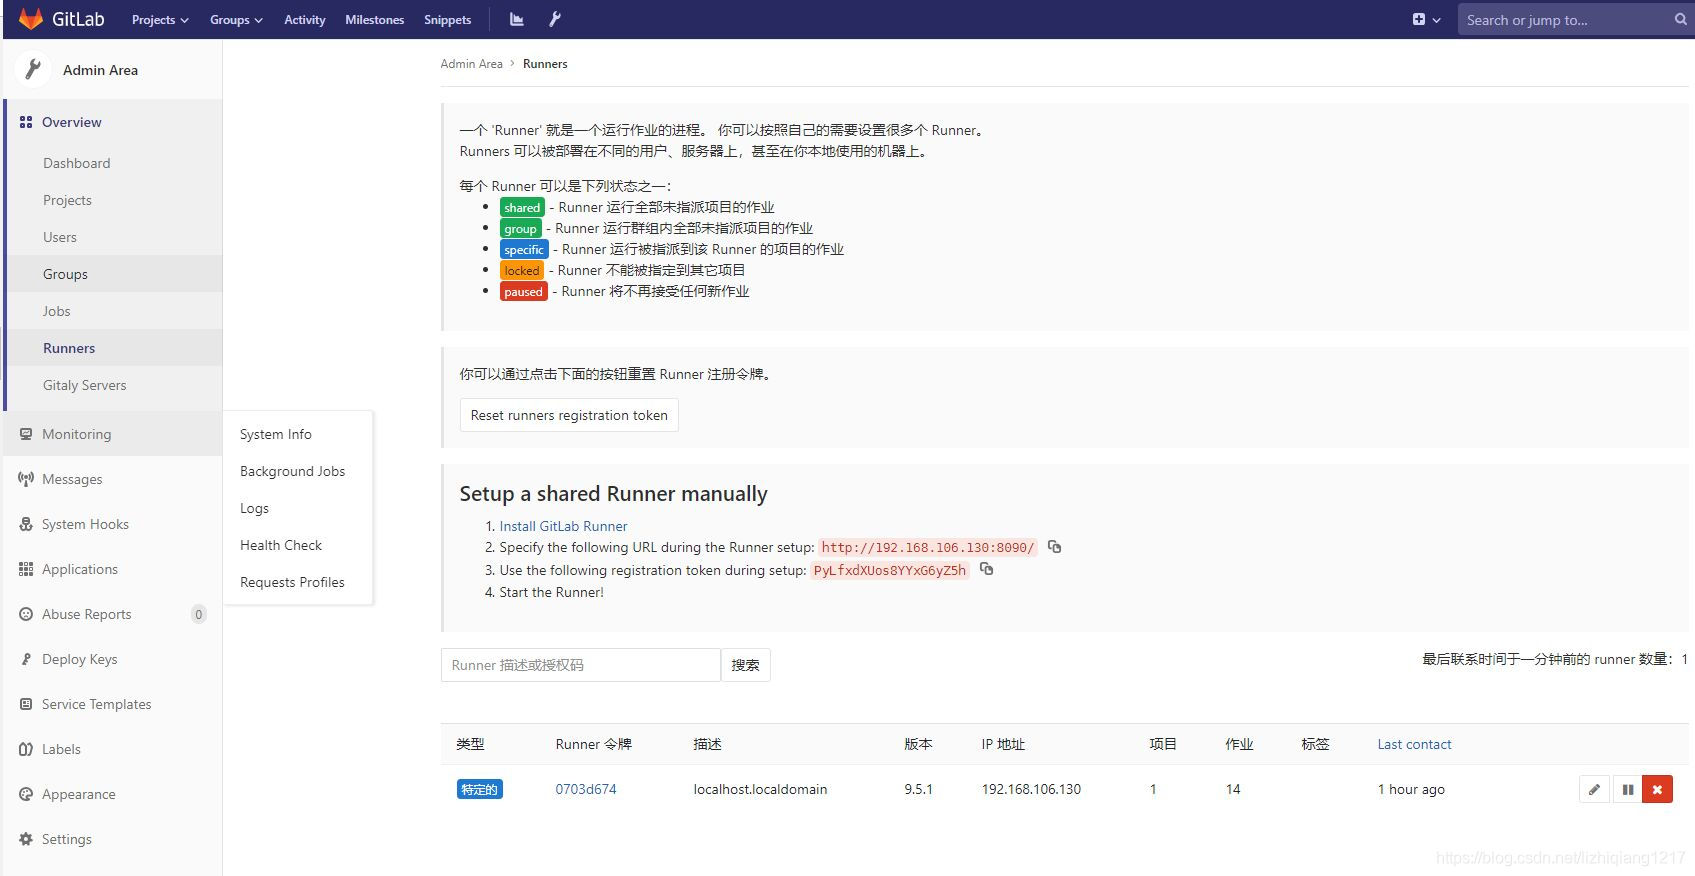Open the new item plus dropdown
This screenshot has width=1695, height=876.
tap(1426, 19)
